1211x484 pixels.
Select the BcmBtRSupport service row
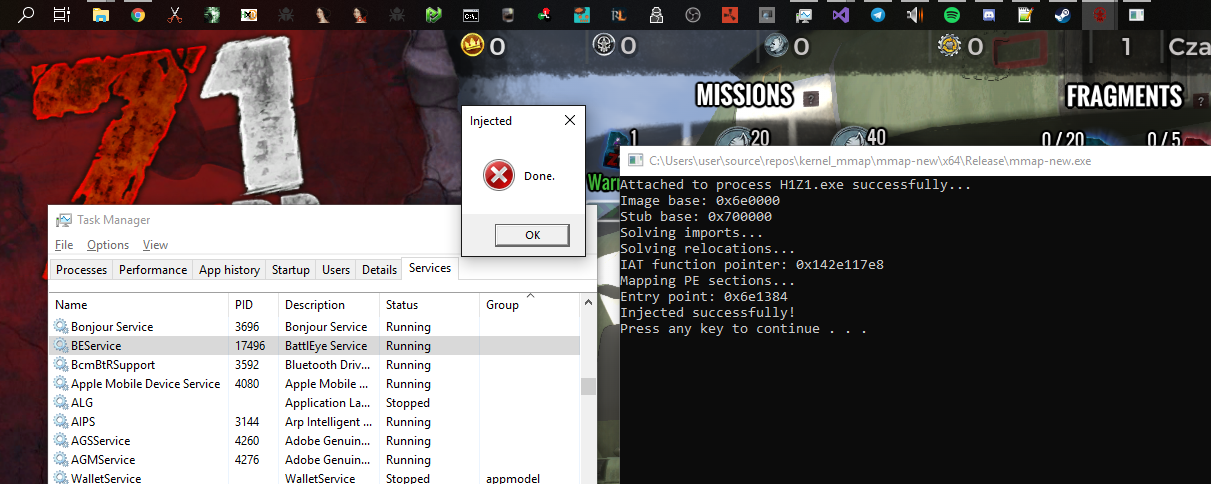pos(315,365)
